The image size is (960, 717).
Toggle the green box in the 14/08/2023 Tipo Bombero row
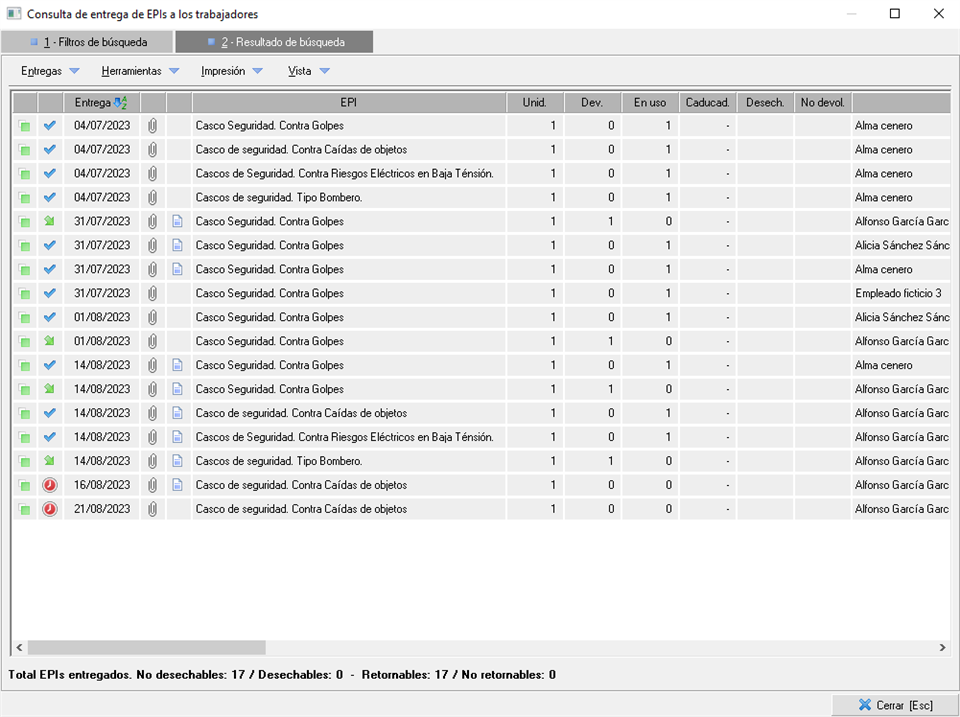(x=25, y=462)
